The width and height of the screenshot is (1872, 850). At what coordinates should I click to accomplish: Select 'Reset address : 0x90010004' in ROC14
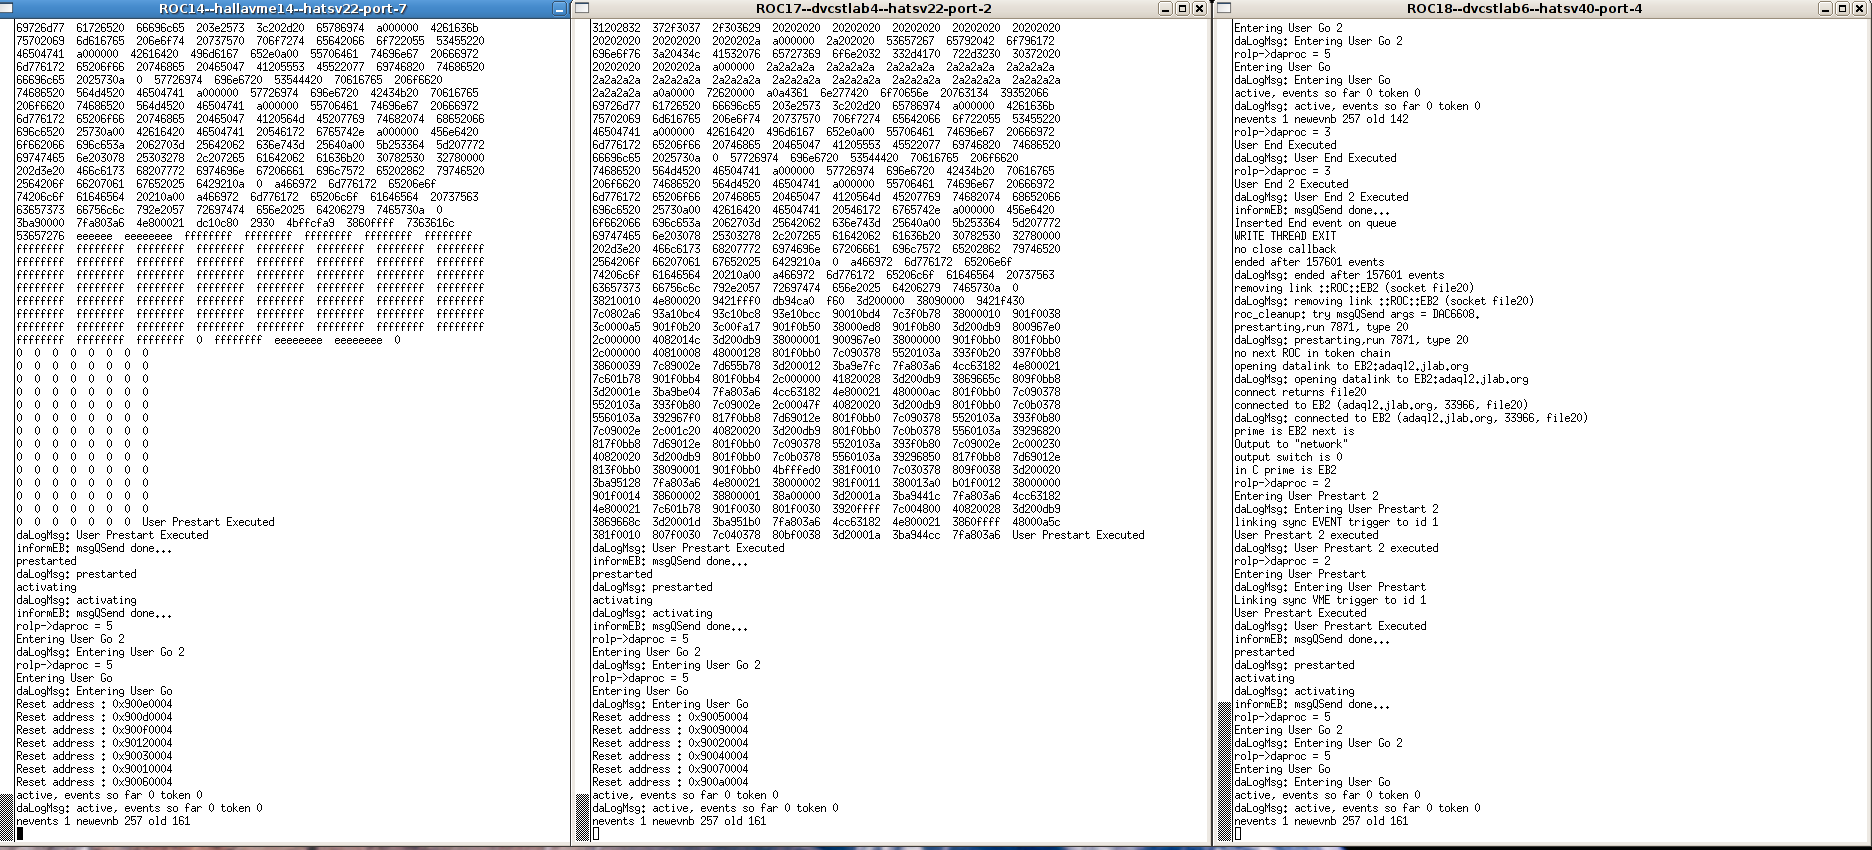pyautogui.click(x=94, y=769)
